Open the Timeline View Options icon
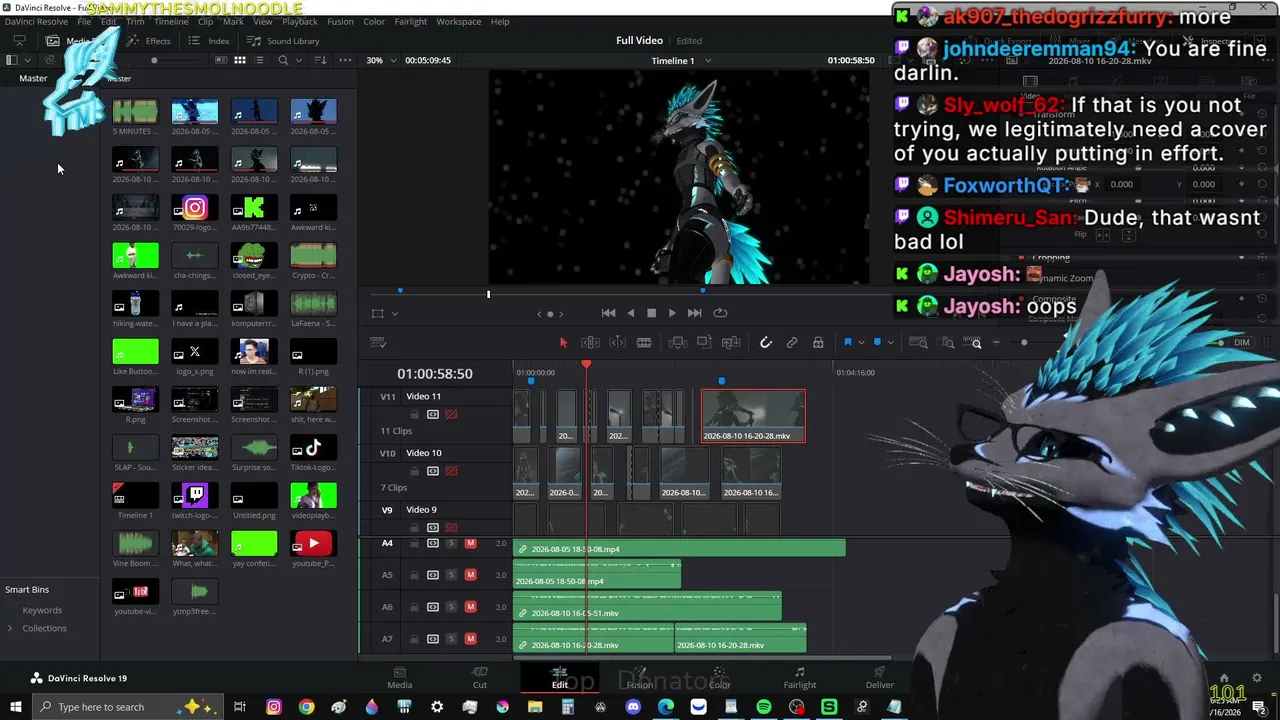This screenshot has width=1280, height=720. point(378,342)
